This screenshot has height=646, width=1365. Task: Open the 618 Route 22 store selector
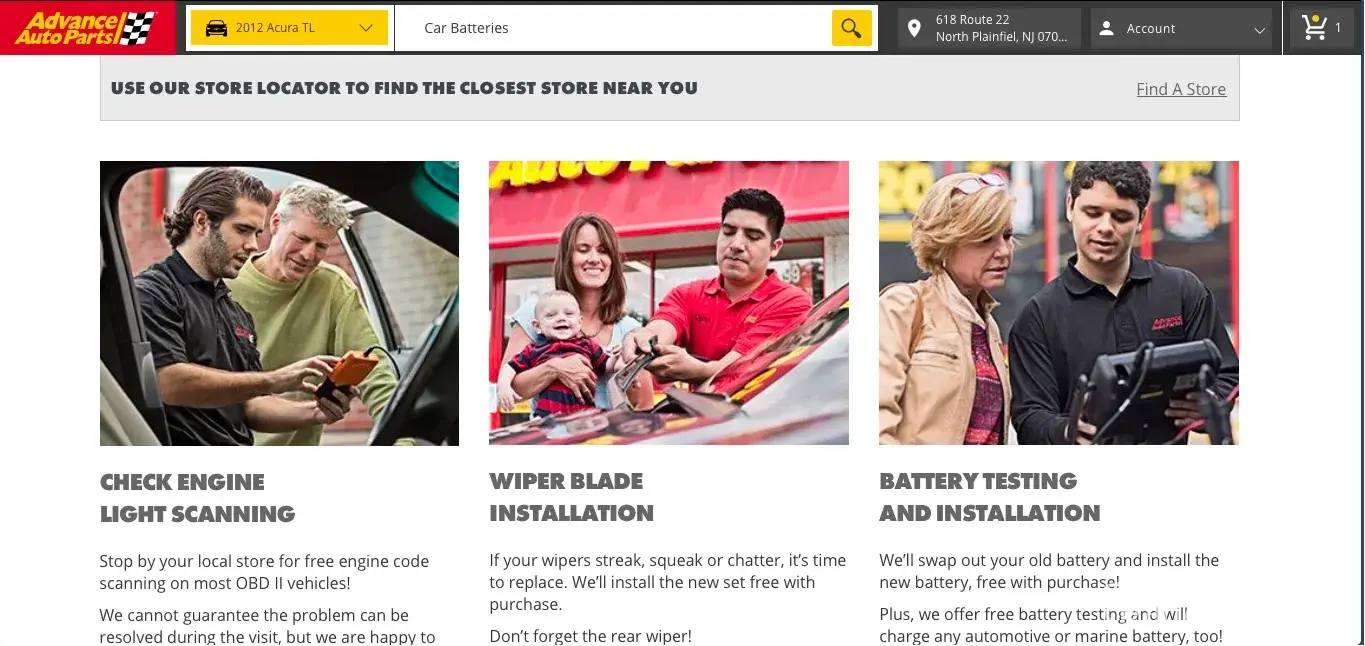pyautogui.click(x=989, y=28)
